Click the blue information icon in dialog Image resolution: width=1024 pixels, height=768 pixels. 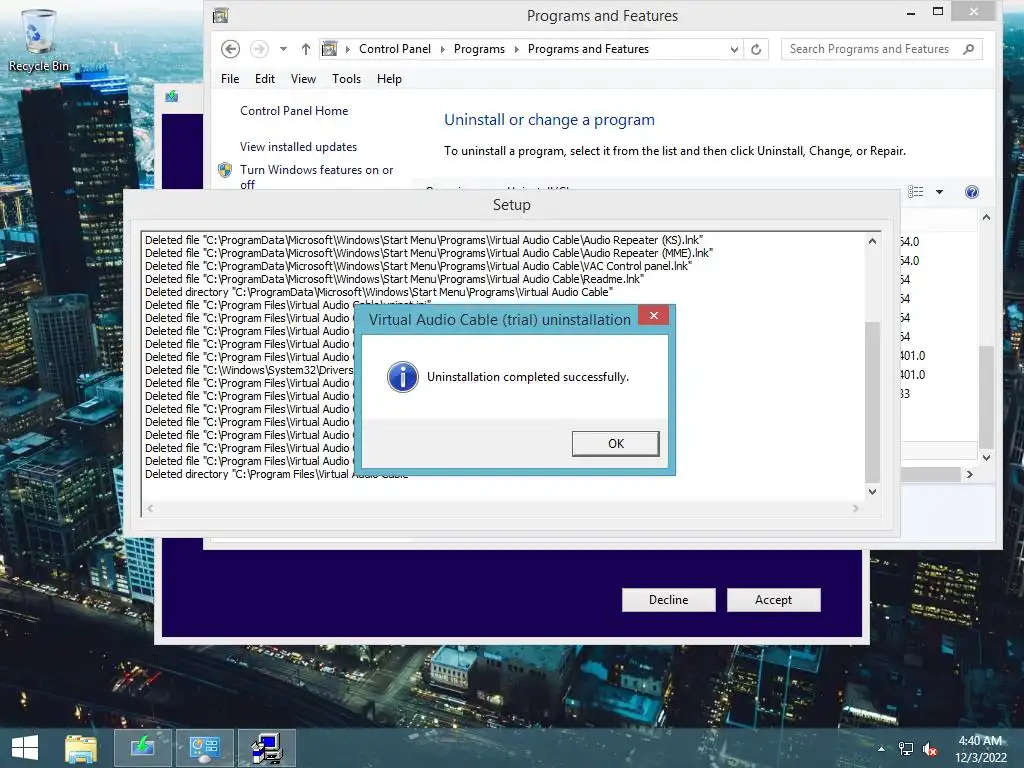pos(402,377)
